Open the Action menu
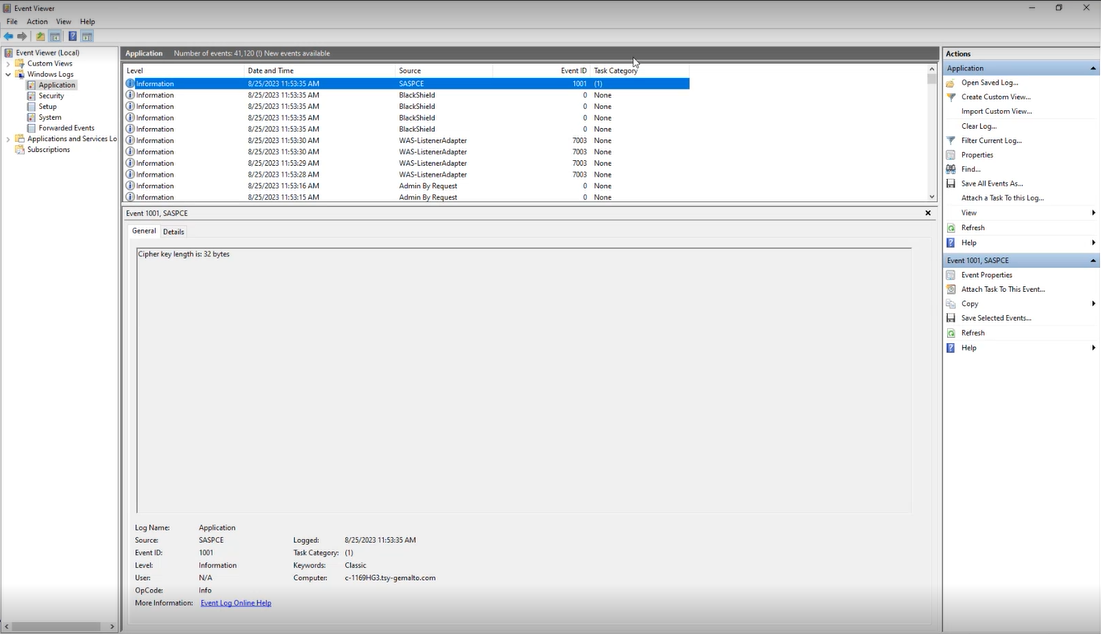 click(x=37, y=21)
